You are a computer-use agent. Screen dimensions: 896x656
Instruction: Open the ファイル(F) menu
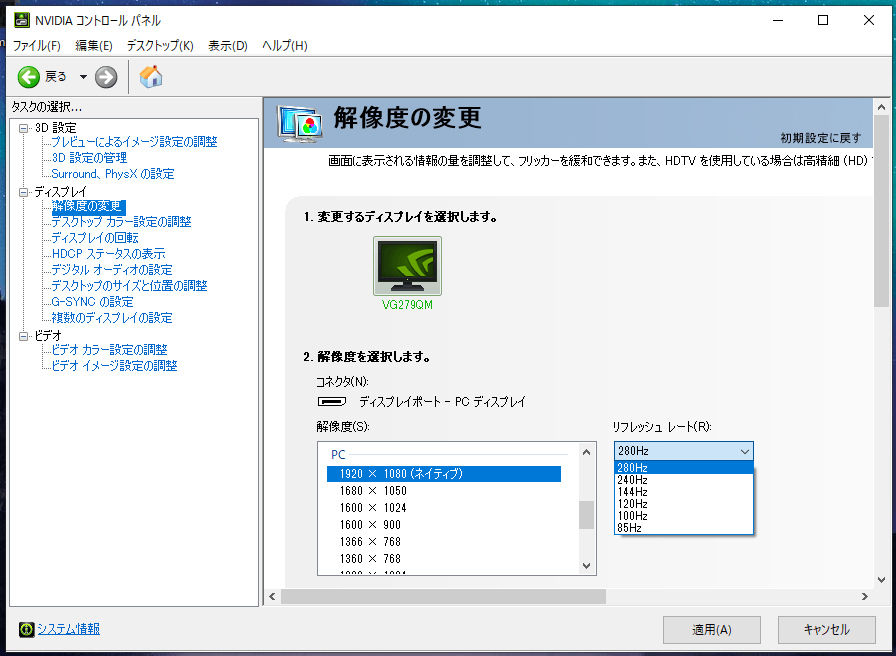pos(37,46)
